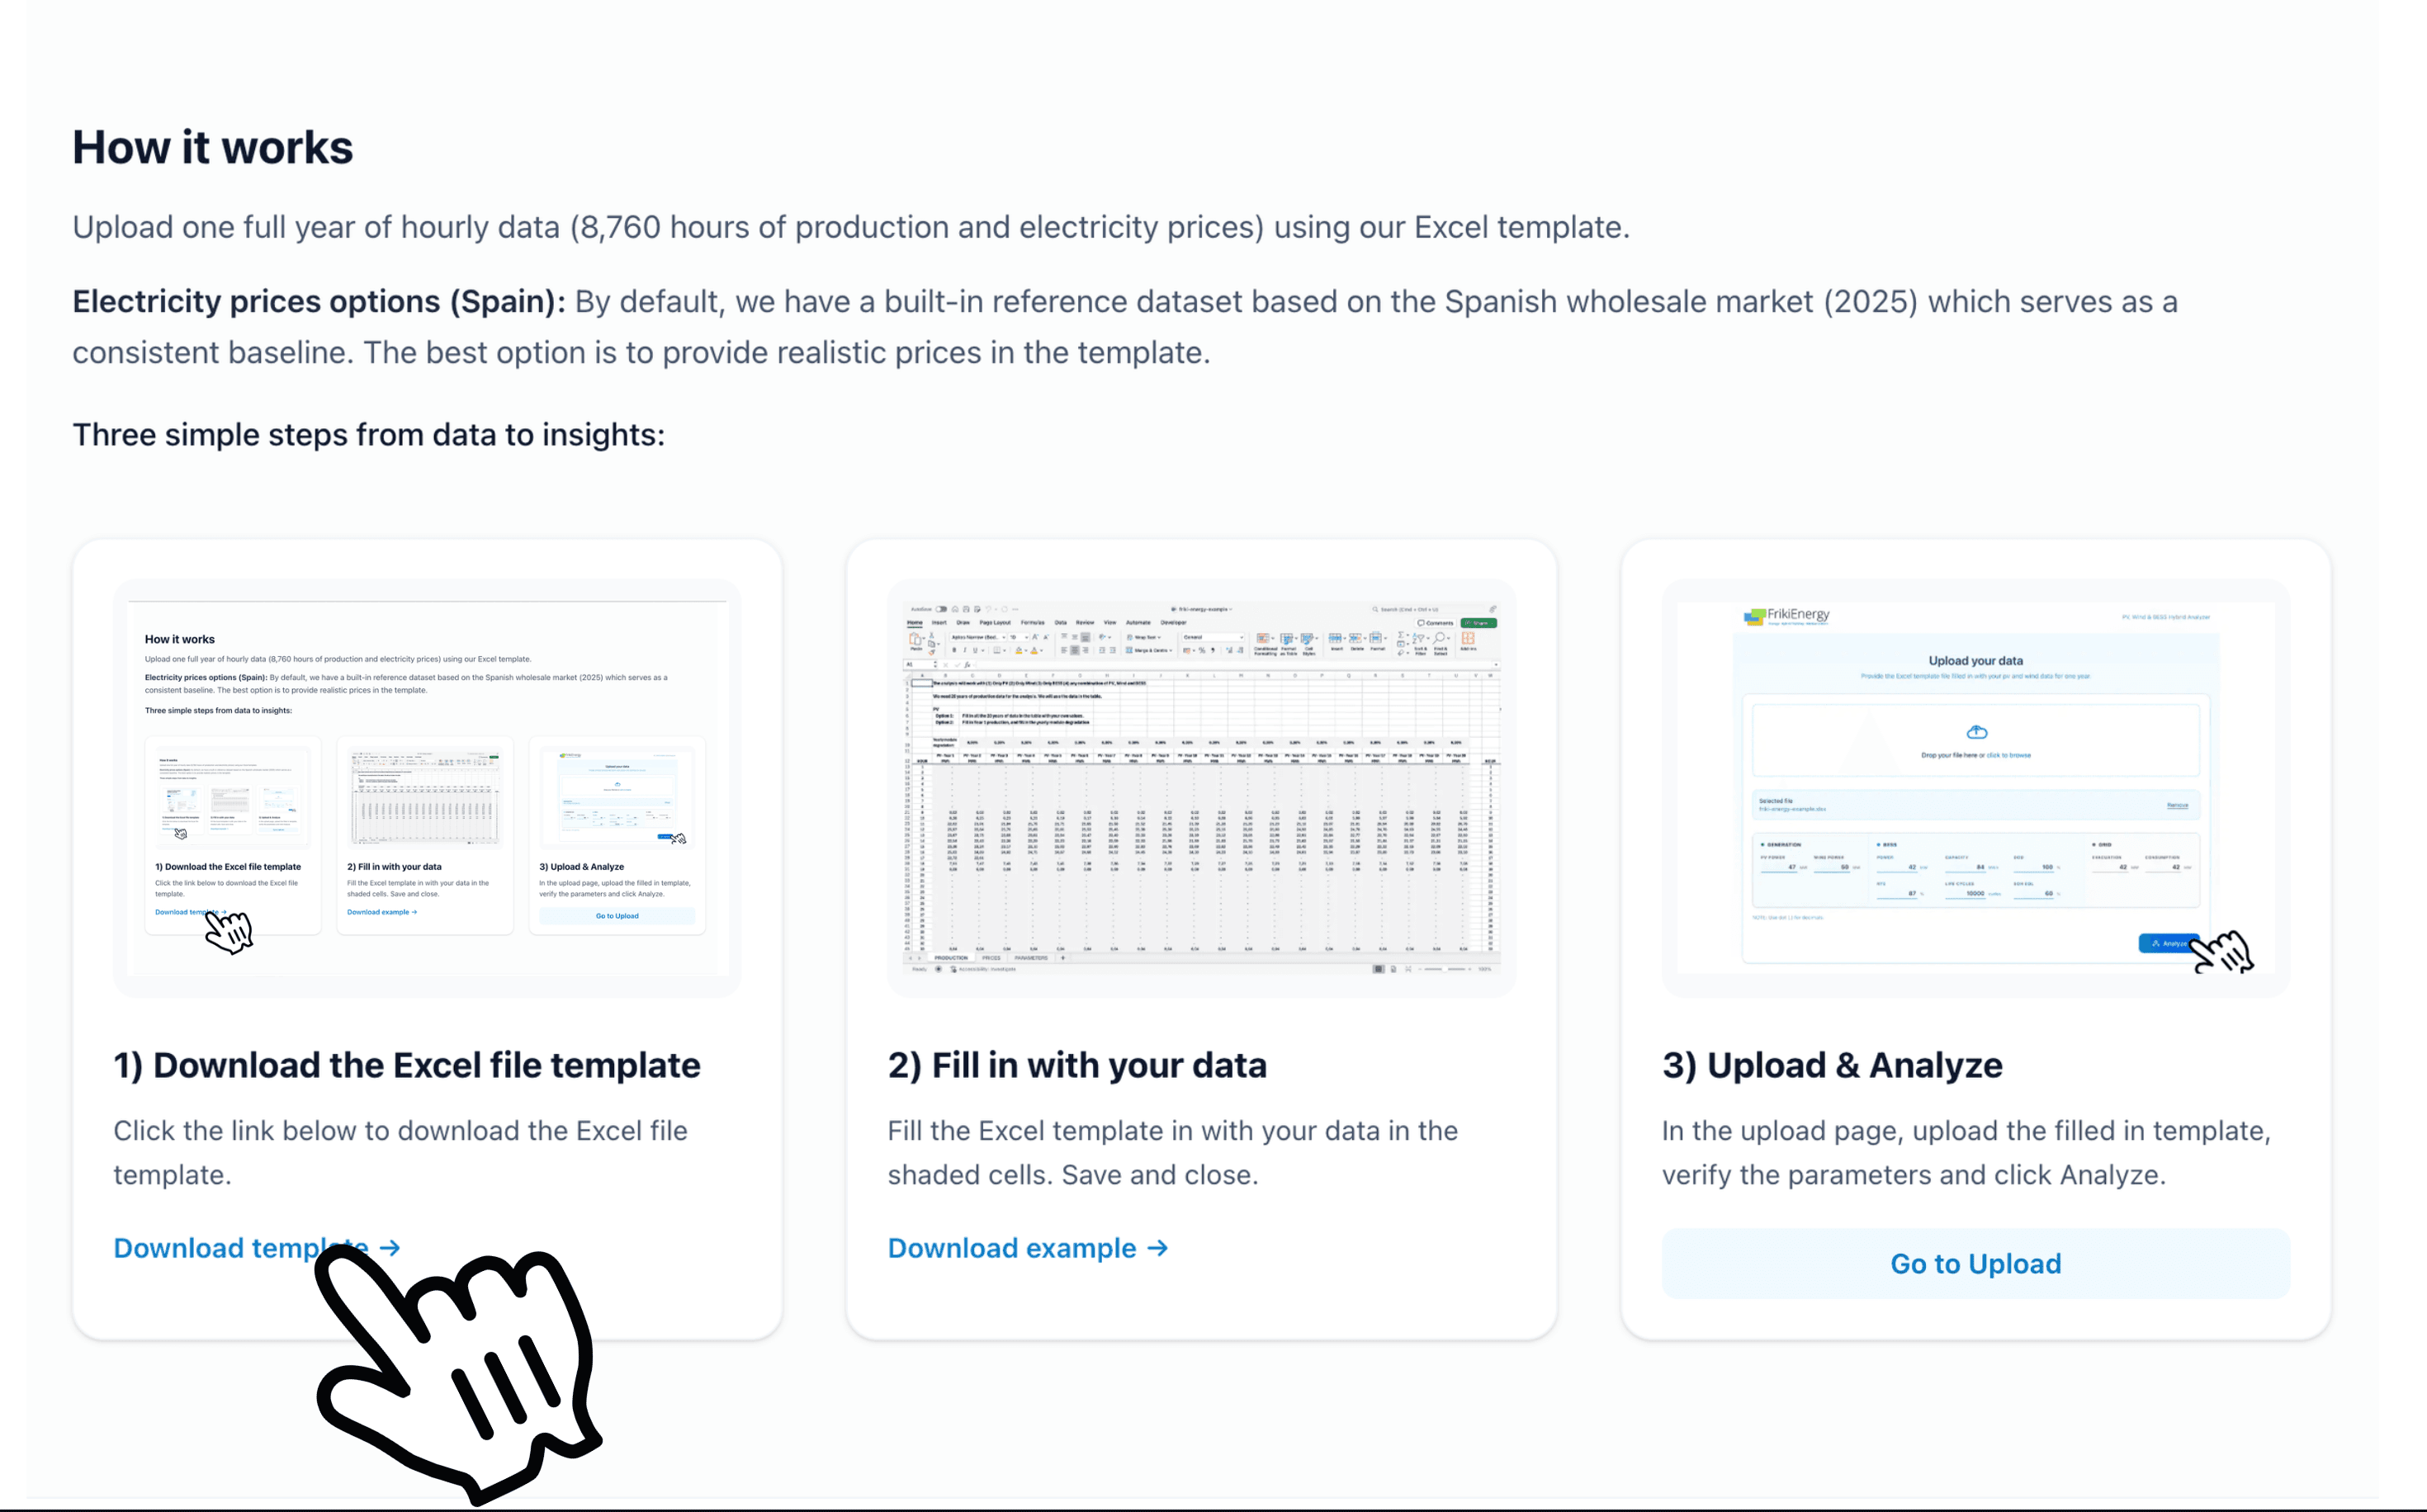Toggle the AutoSave switch in Excel screenshot
The height and width of the screenshot is (1512, 2427).
[x=941, y=609]
